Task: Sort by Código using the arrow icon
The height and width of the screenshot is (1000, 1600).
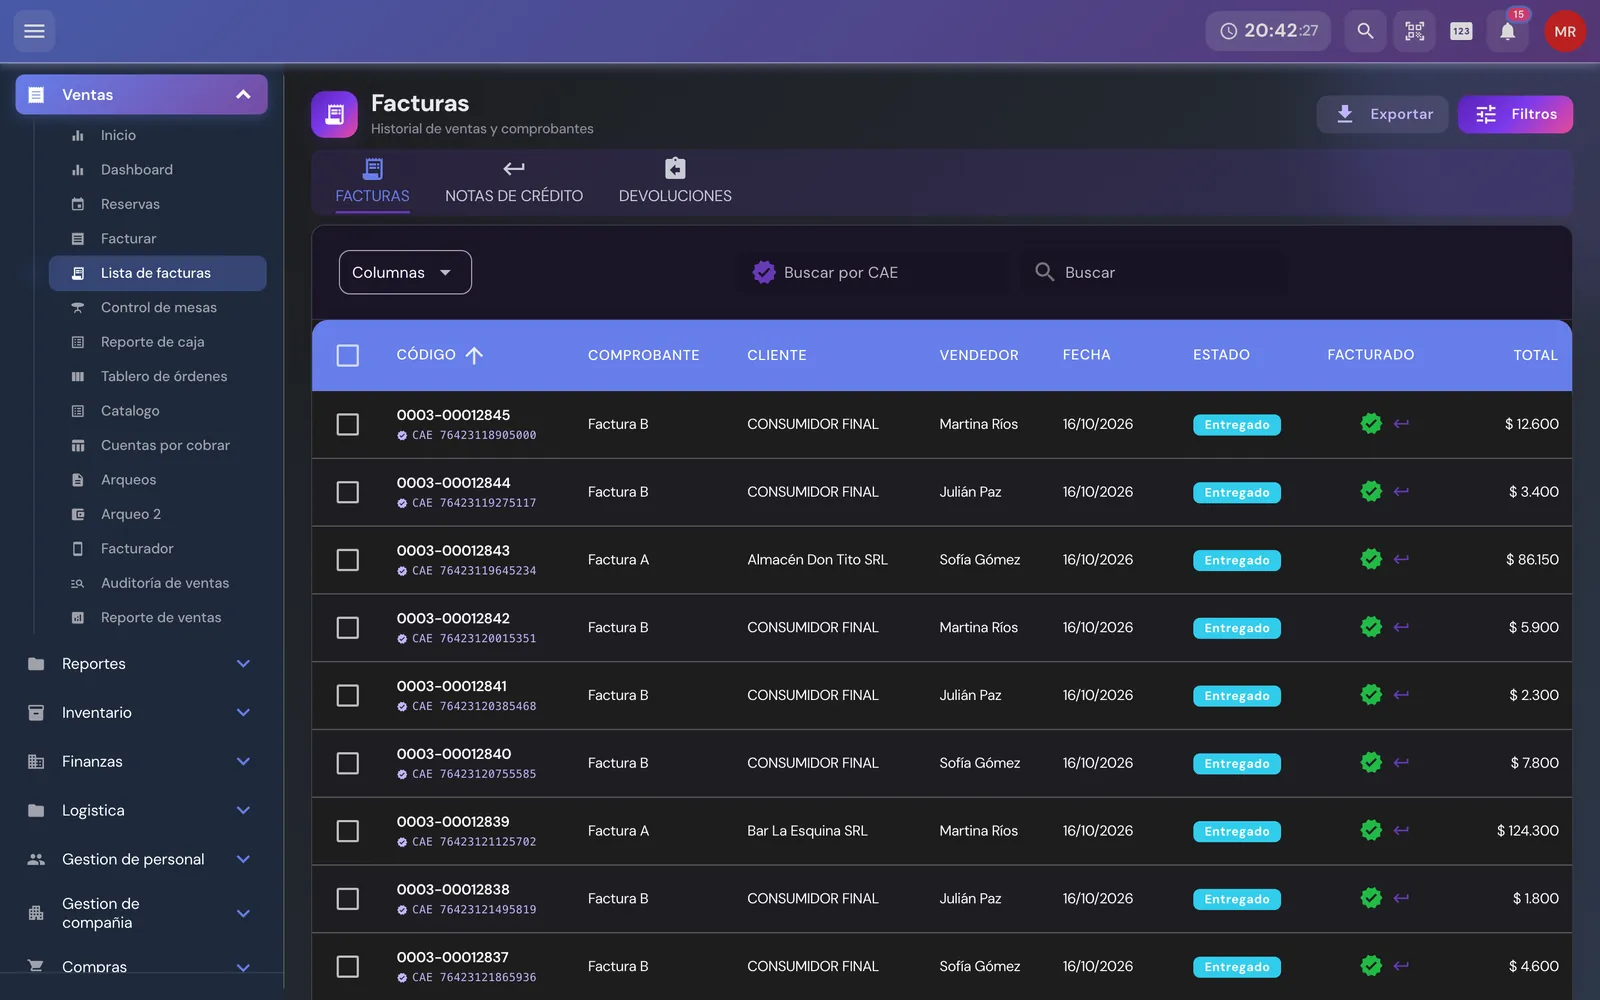Action: [474, 355]
